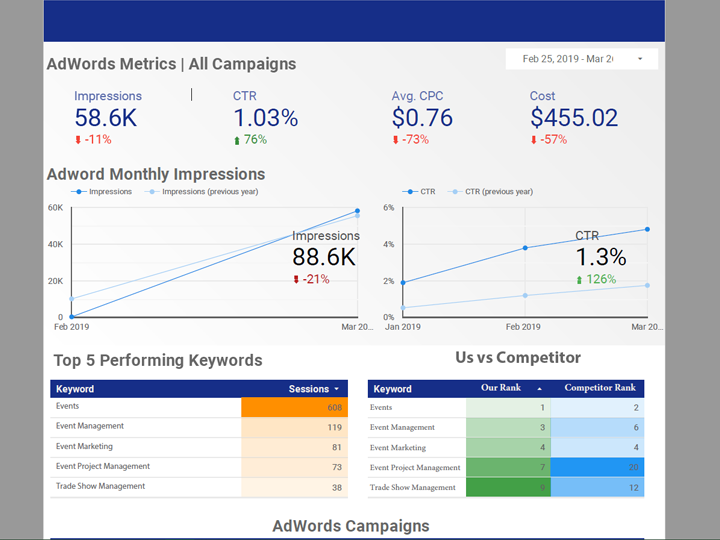Click the 1.3% CTR chart value
Viewport: 720px width, 540px height.
click(x=601, y=257)
